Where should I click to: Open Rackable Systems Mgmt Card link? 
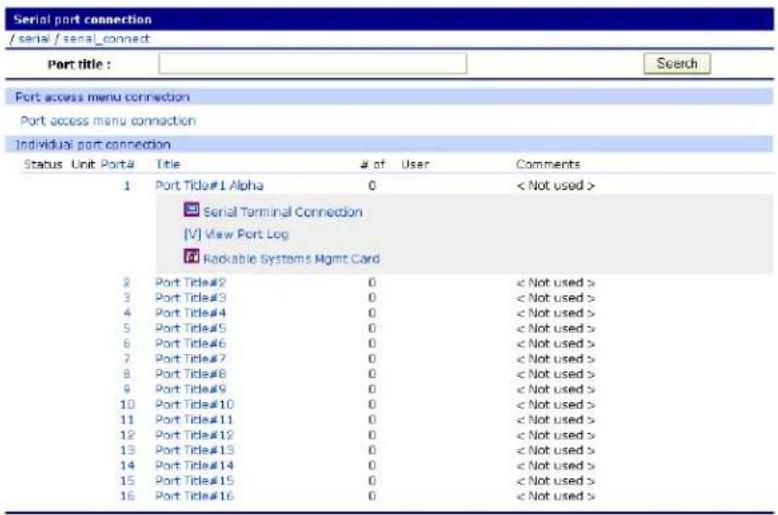pyautogui.click(x=292, y=258)
